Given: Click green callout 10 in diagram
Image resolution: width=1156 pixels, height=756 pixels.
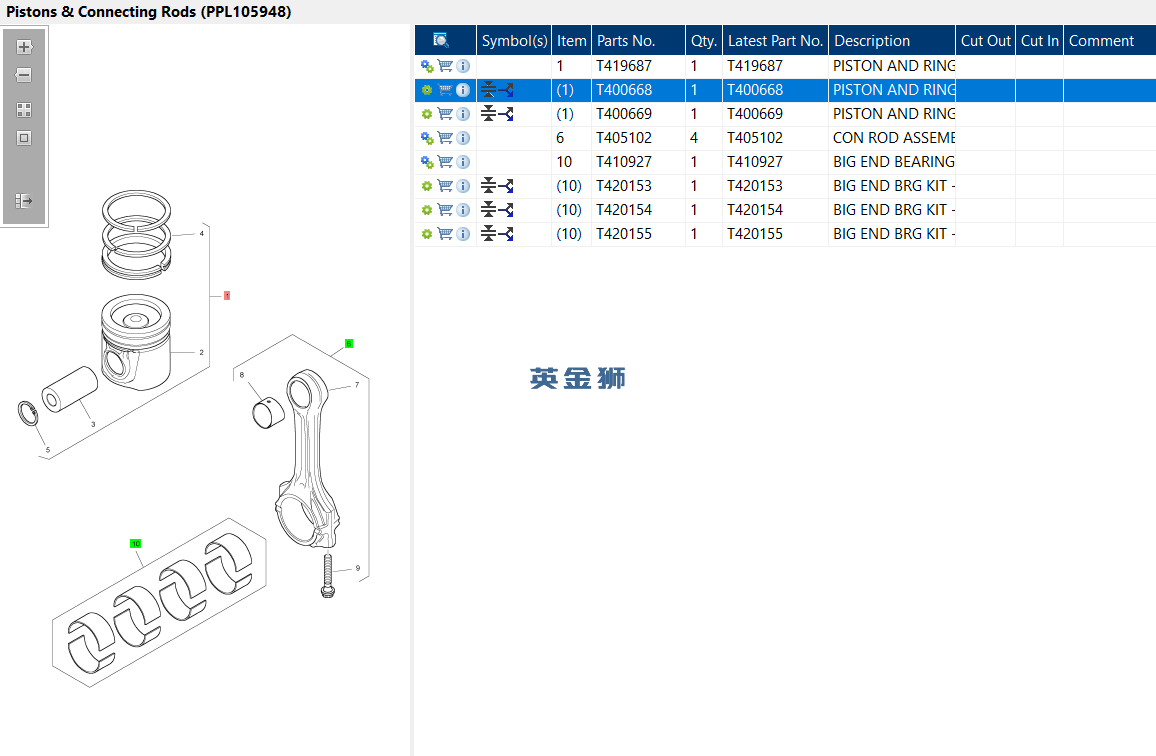Looking at the screenshot, I should (135, 543).
